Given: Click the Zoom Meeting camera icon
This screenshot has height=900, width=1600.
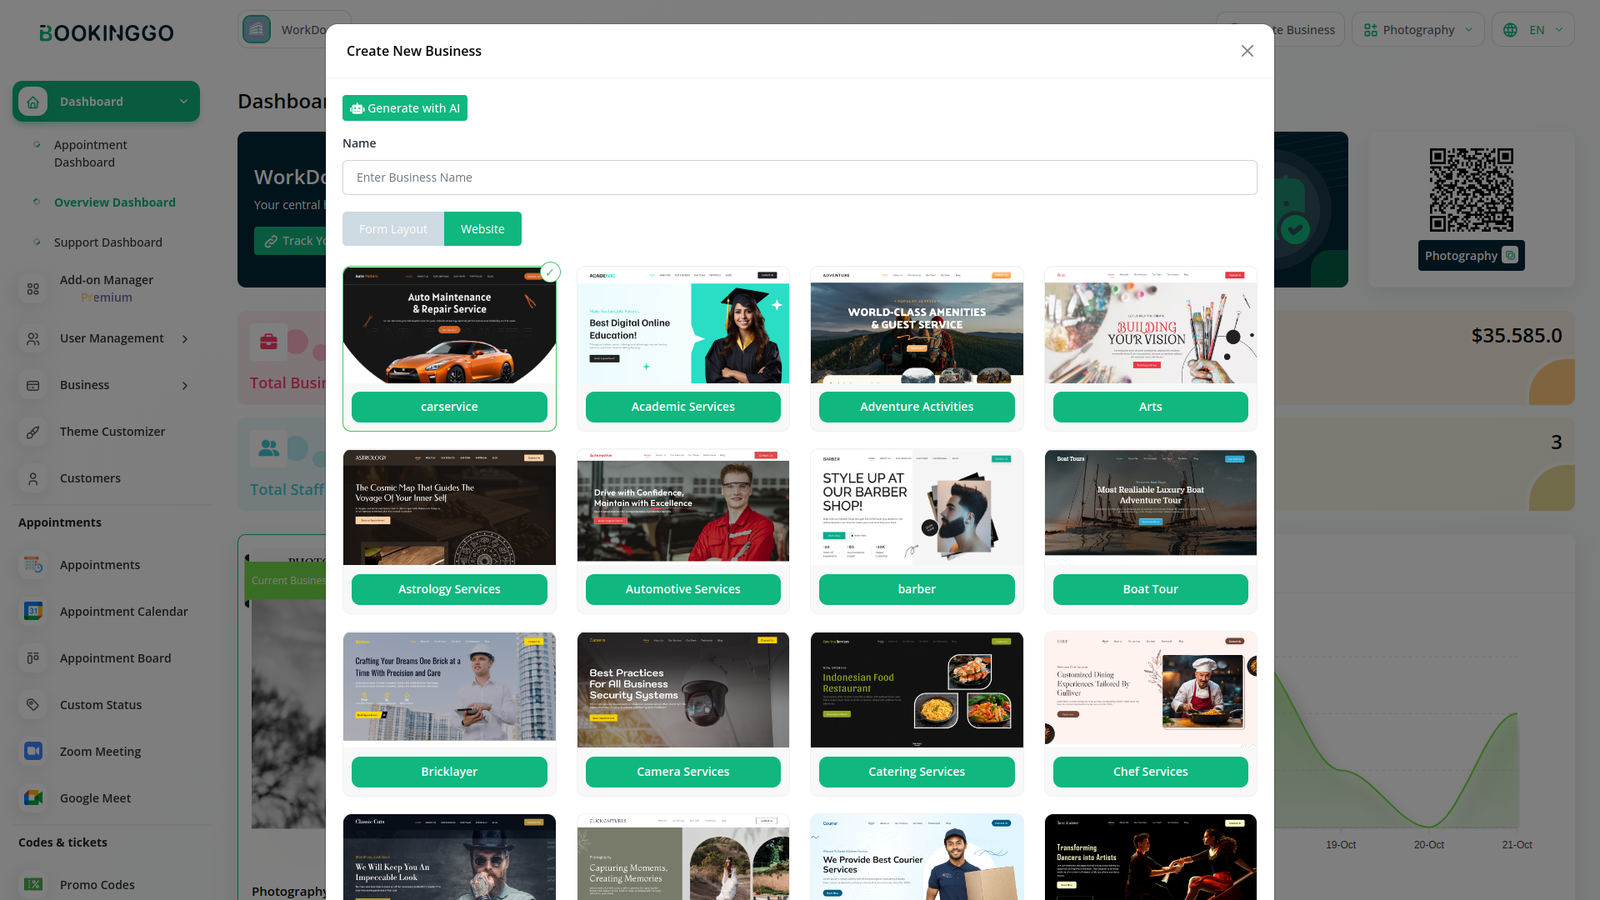Looking at the screenshot, I should [33, 751].
